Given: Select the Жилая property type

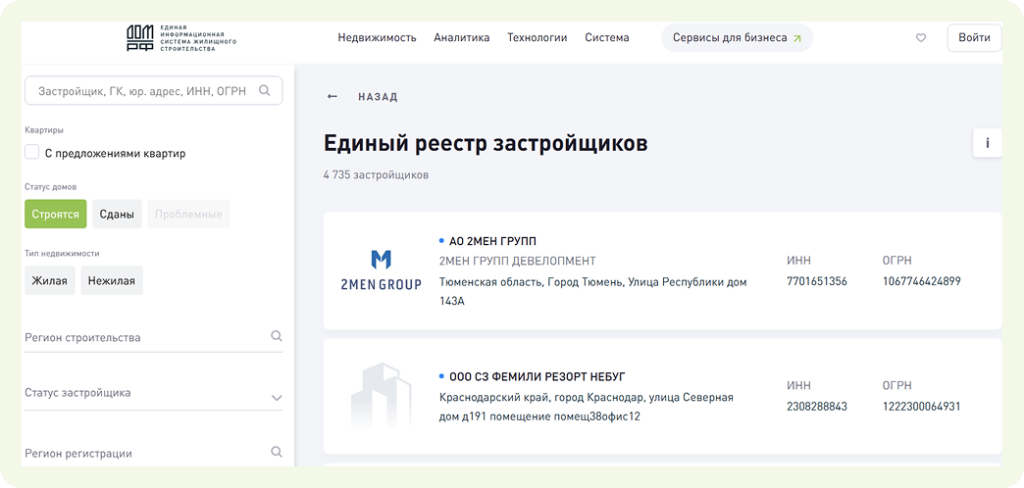Looking at the screenshot, I should (x=50, y=281).
